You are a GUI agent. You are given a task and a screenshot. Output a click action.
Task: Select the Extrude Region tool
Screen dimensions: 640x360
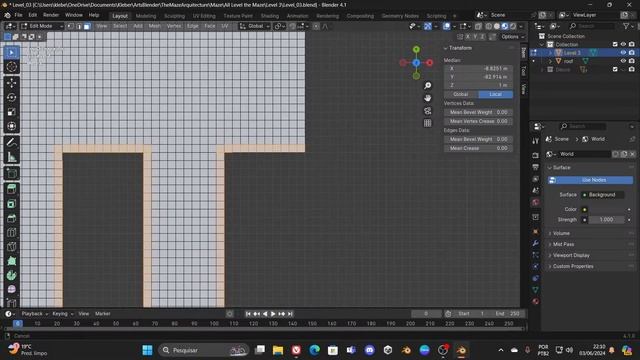[11, 189]
